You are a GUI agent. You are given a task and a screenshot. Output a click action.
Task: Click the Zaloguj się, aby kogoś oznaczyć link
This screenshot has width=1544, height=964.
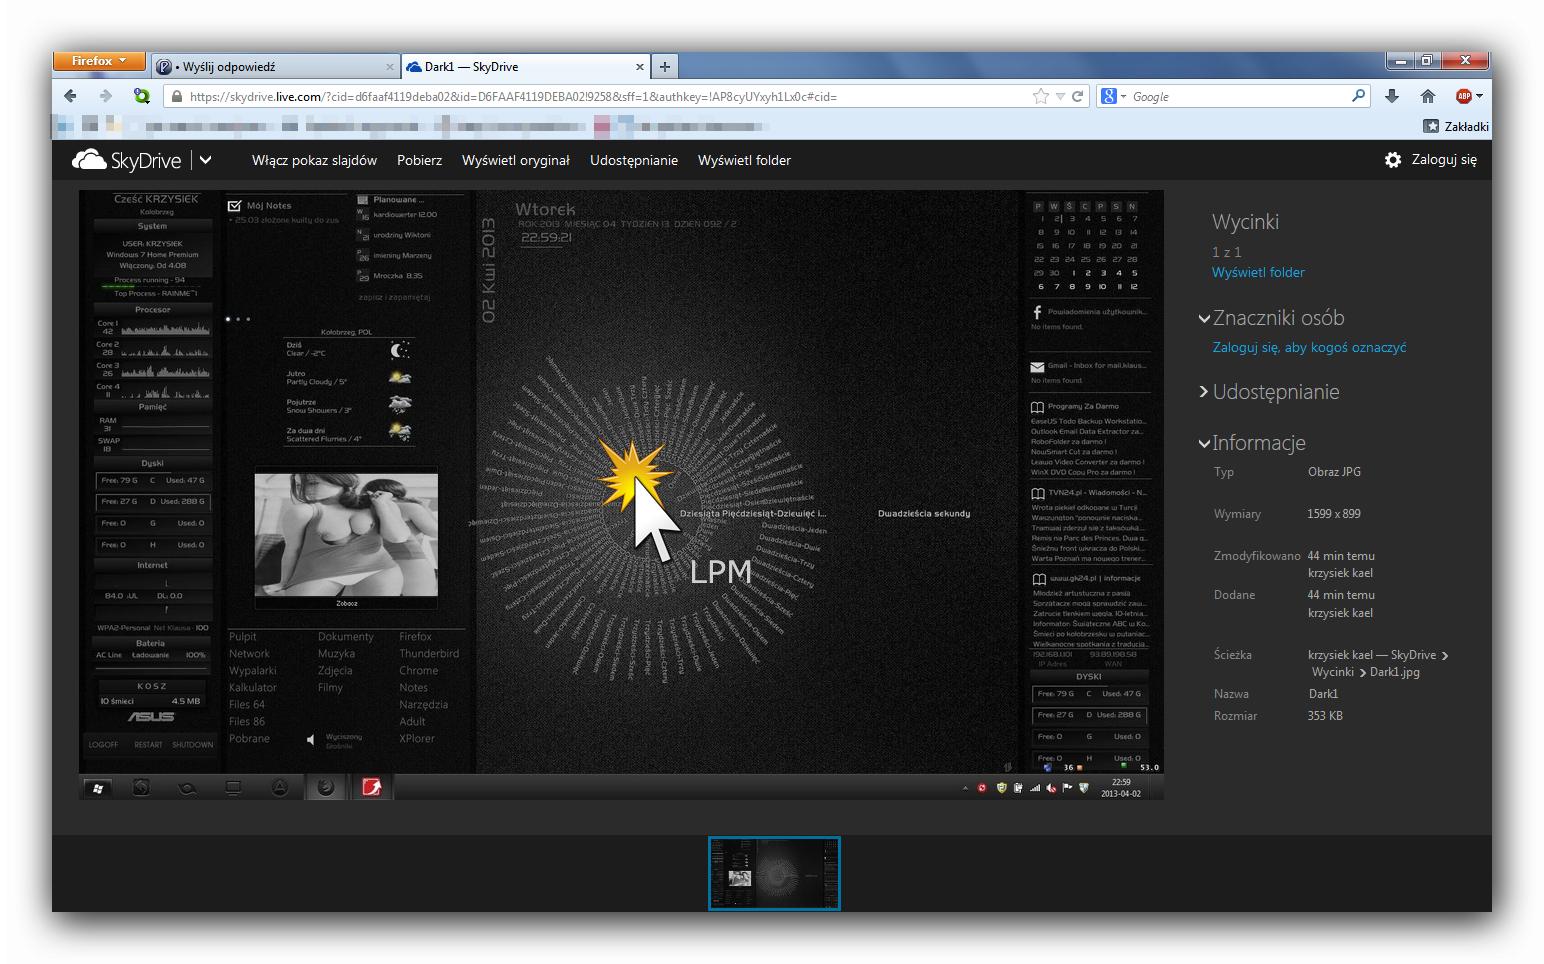[x=1309, y=347]
